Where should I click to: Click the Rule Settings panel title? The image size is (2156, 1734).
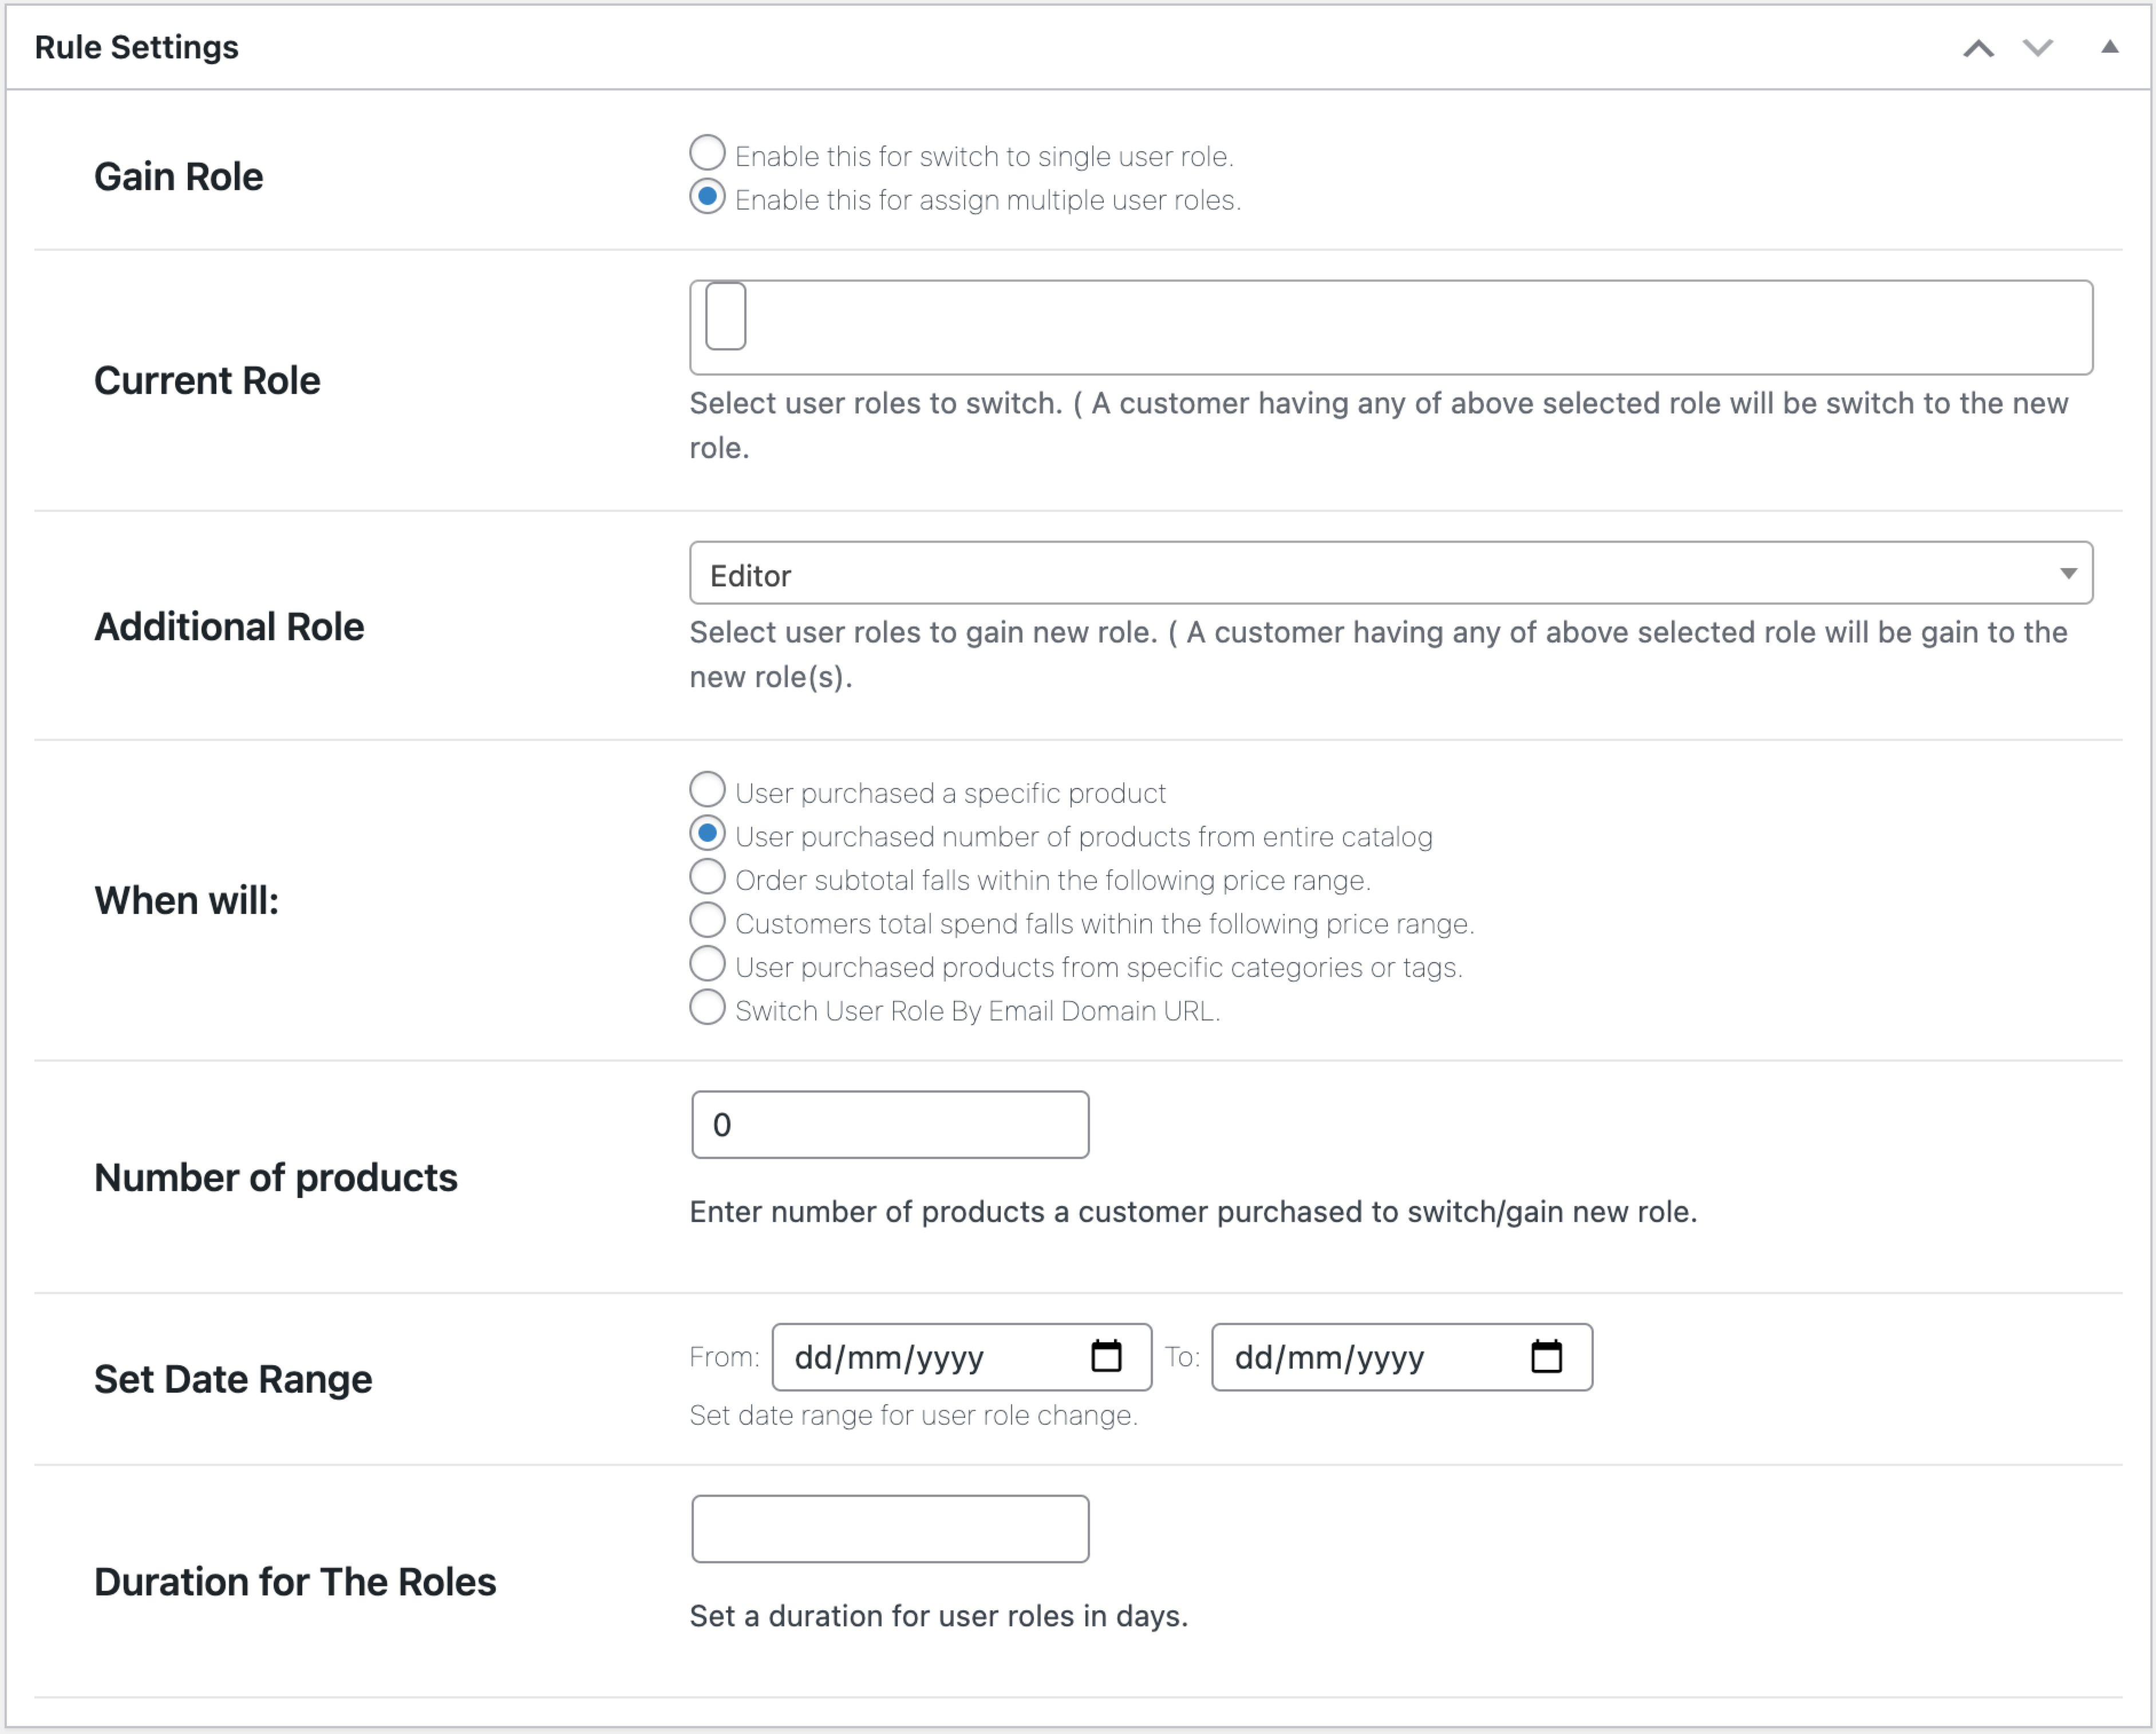[136, 46]
